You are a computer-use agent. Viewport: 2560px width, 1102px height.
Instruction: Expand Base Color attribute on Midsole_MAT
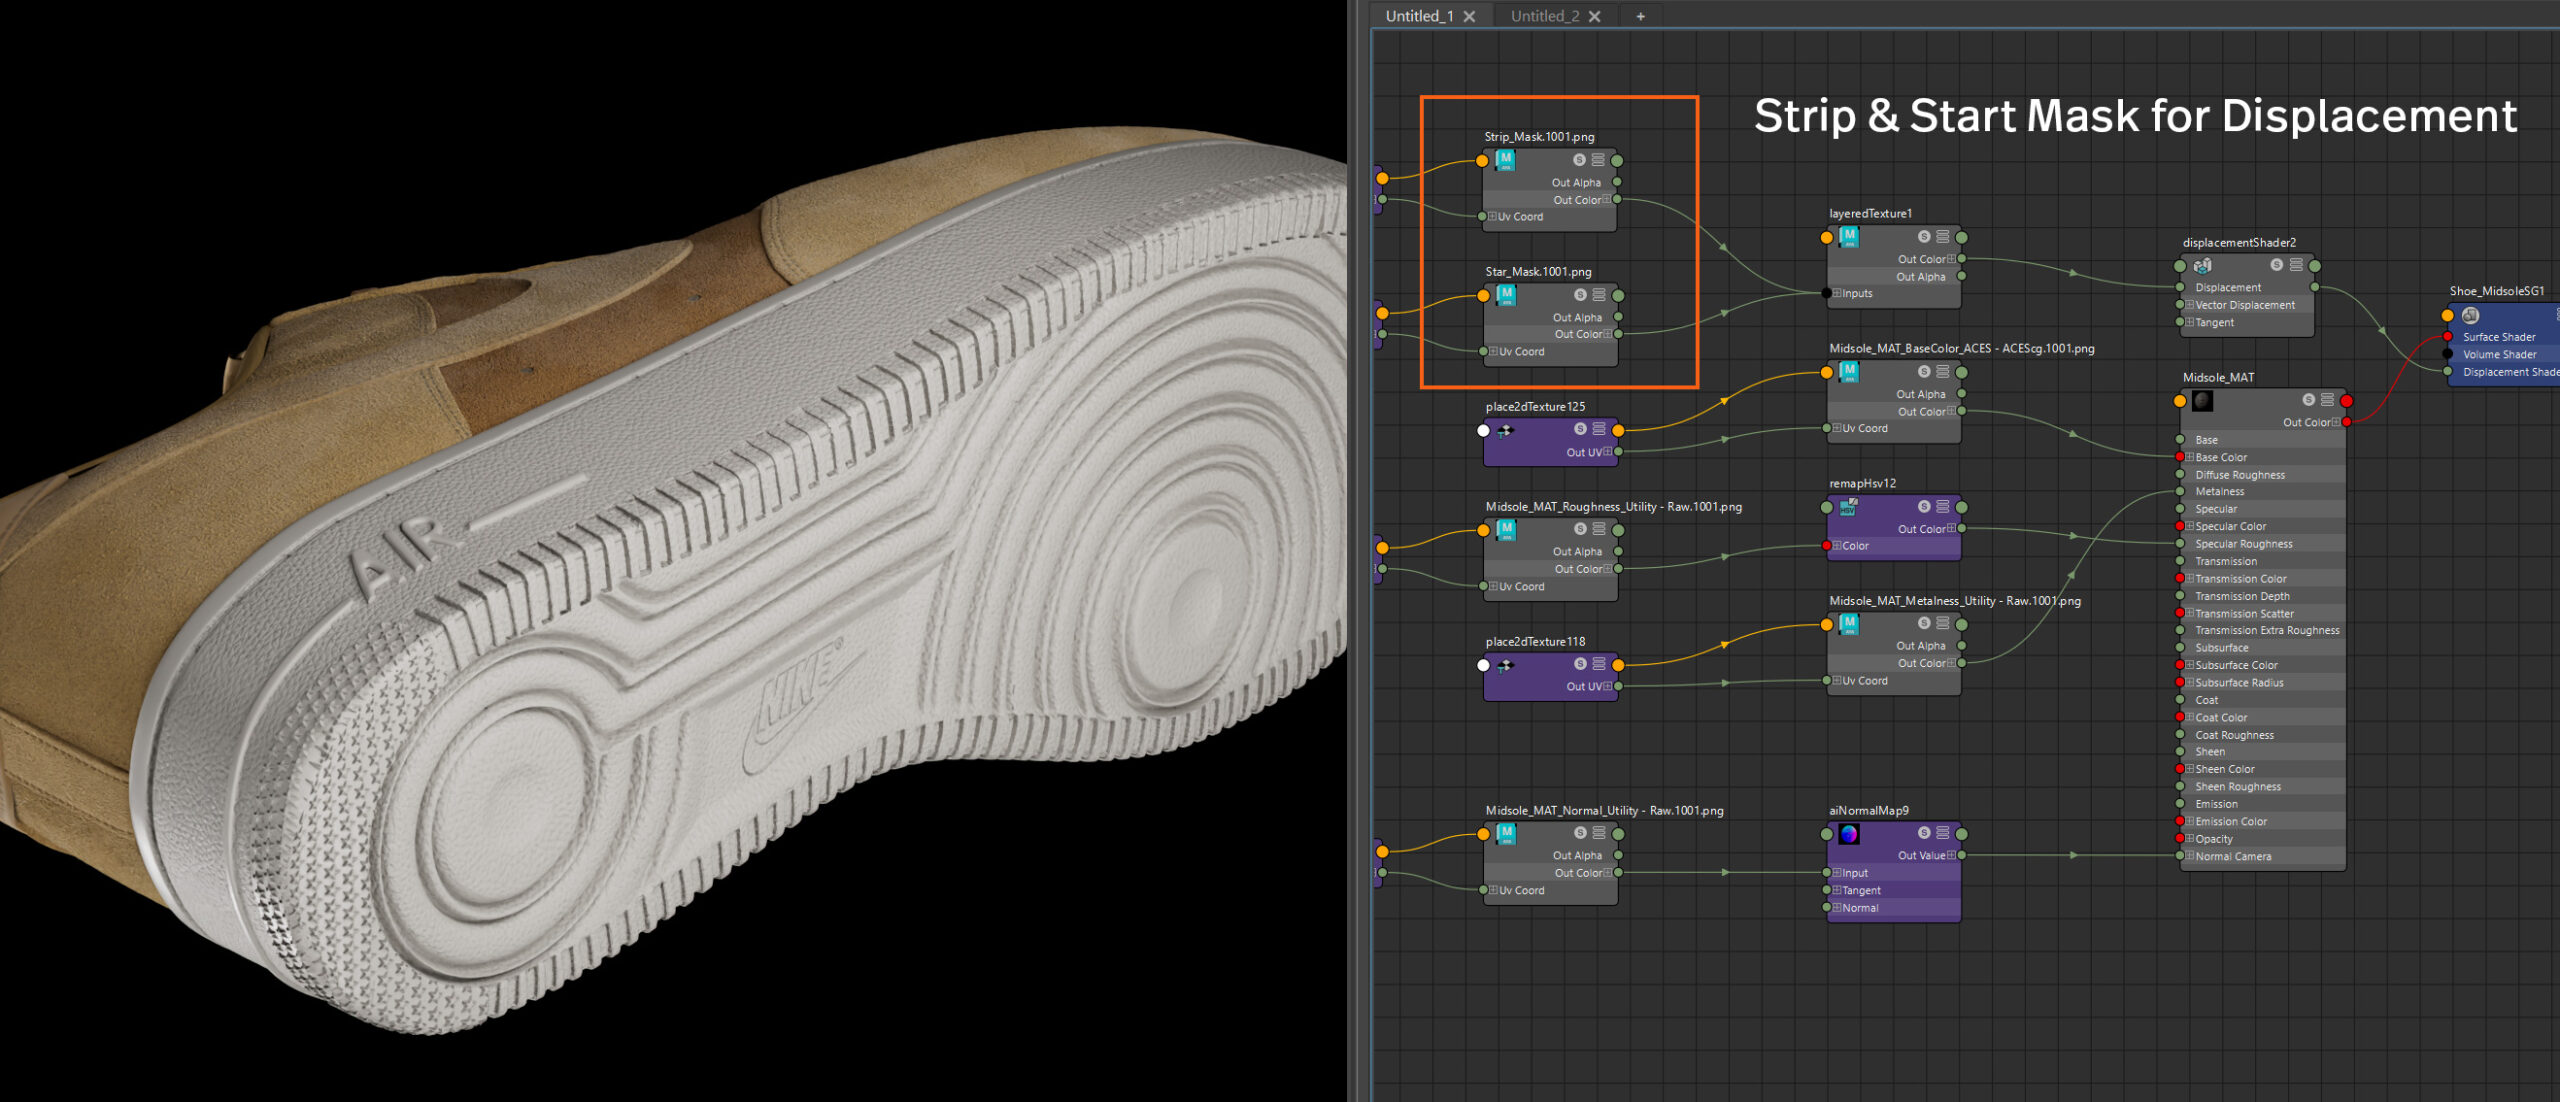pyautogui.click(x=2190, y=457)
